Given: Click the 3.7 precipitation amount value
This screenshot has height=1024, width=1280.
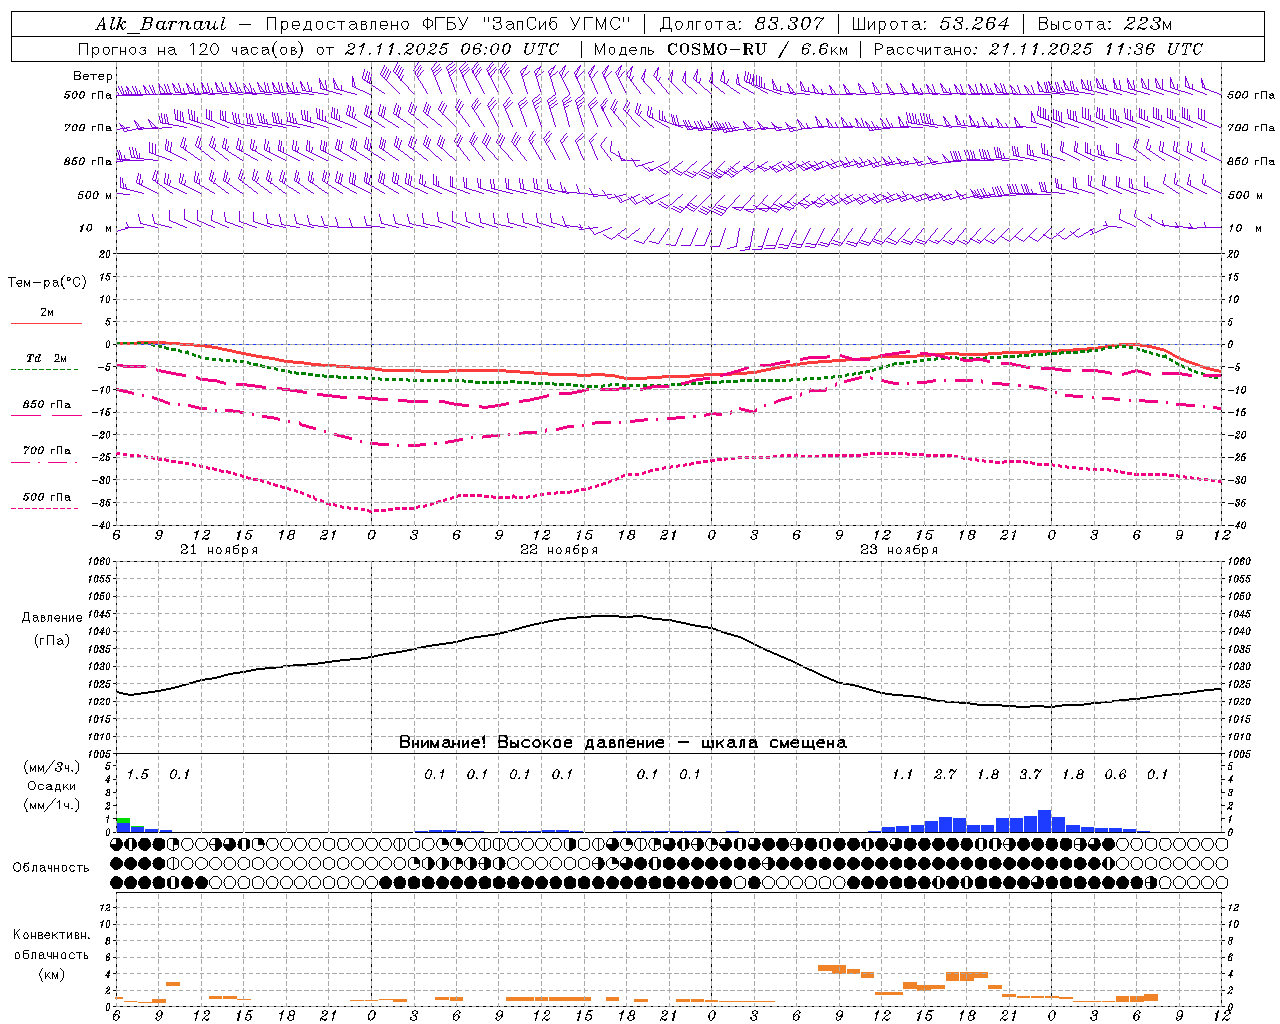Looking at the screenshot, I should click(x=1031, y=775).
